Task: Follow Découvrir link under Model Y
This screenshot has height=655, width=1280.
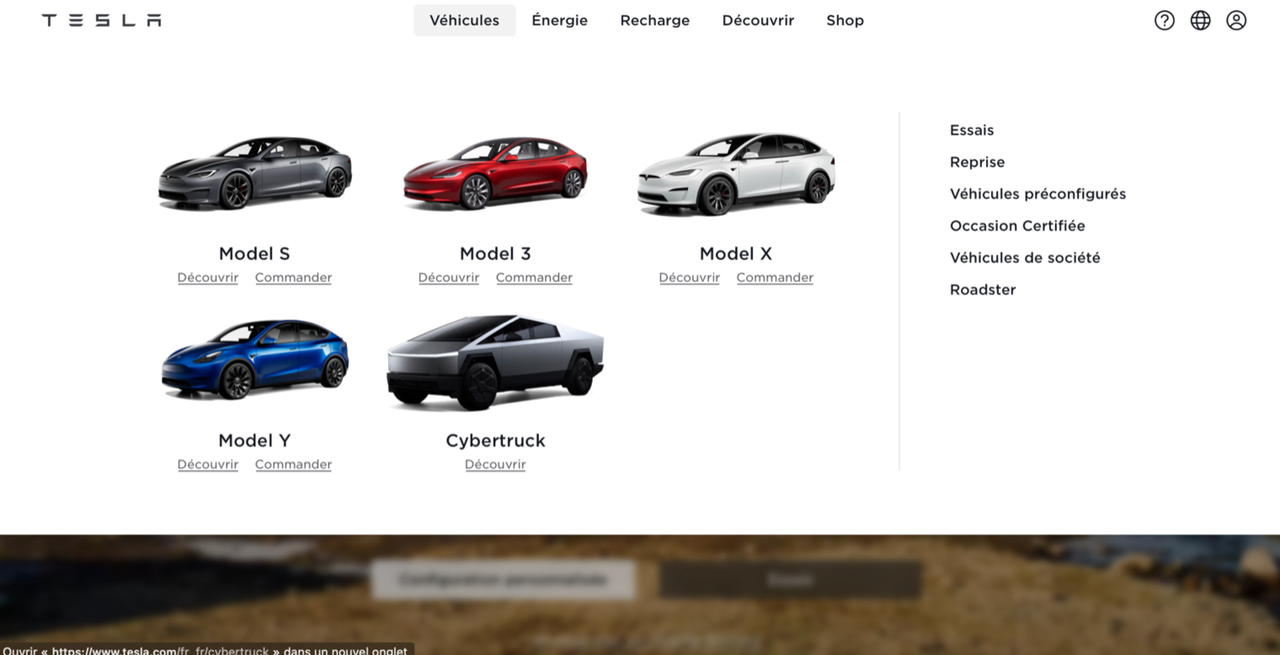Action: pos(208,465)
